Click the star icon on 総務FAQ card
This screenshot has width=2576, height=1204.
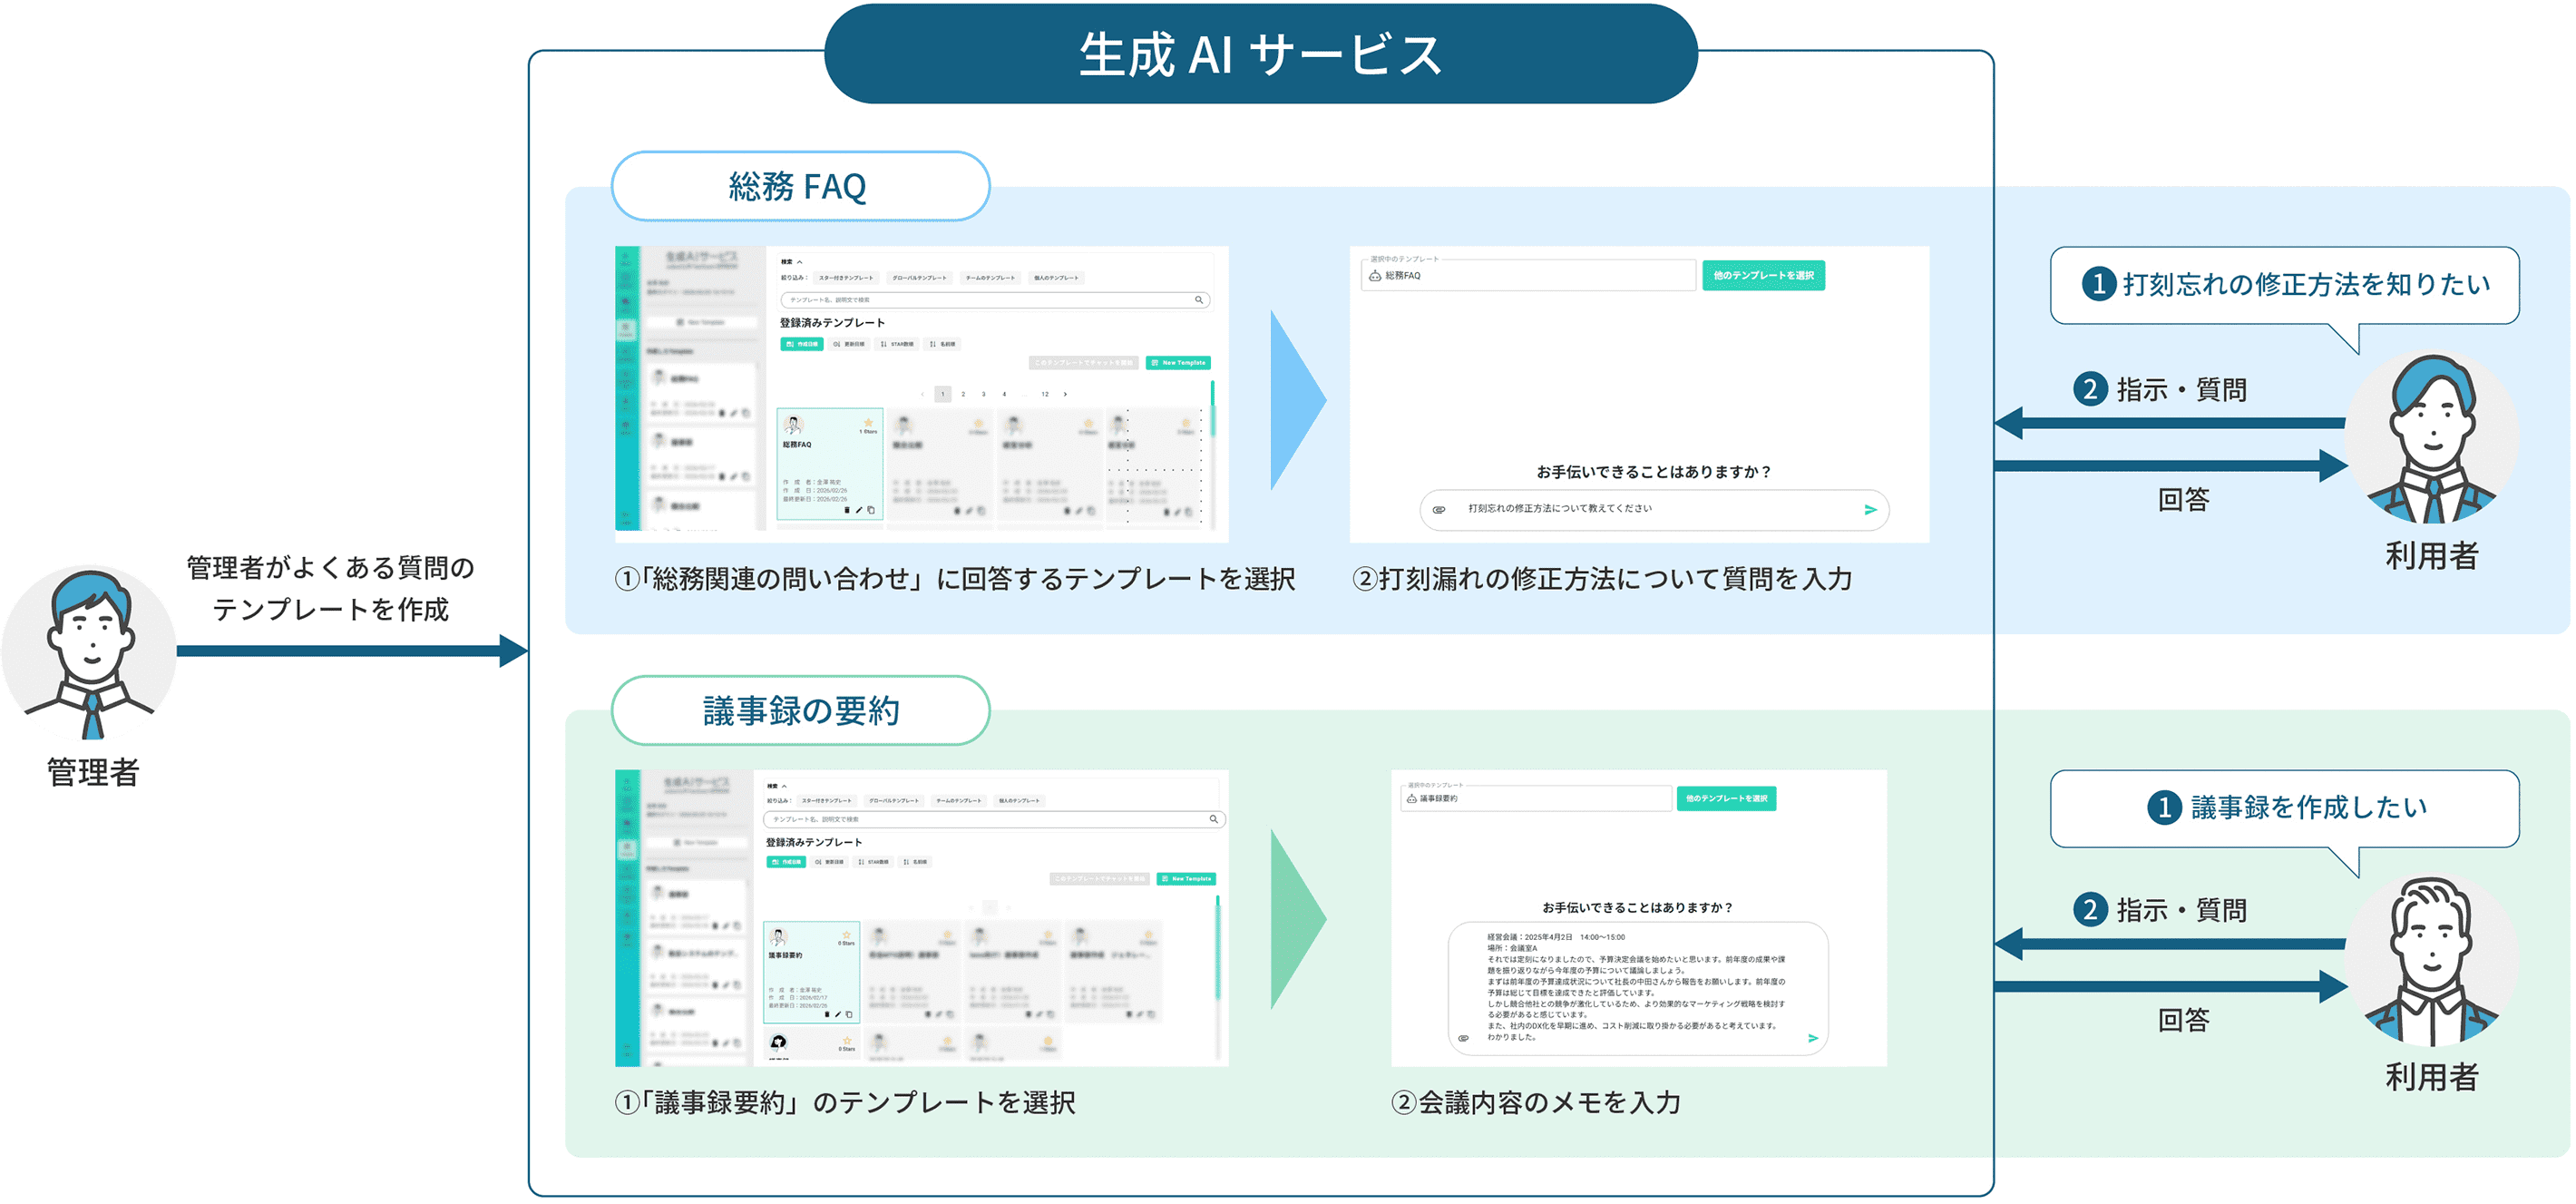coord(868,423)
